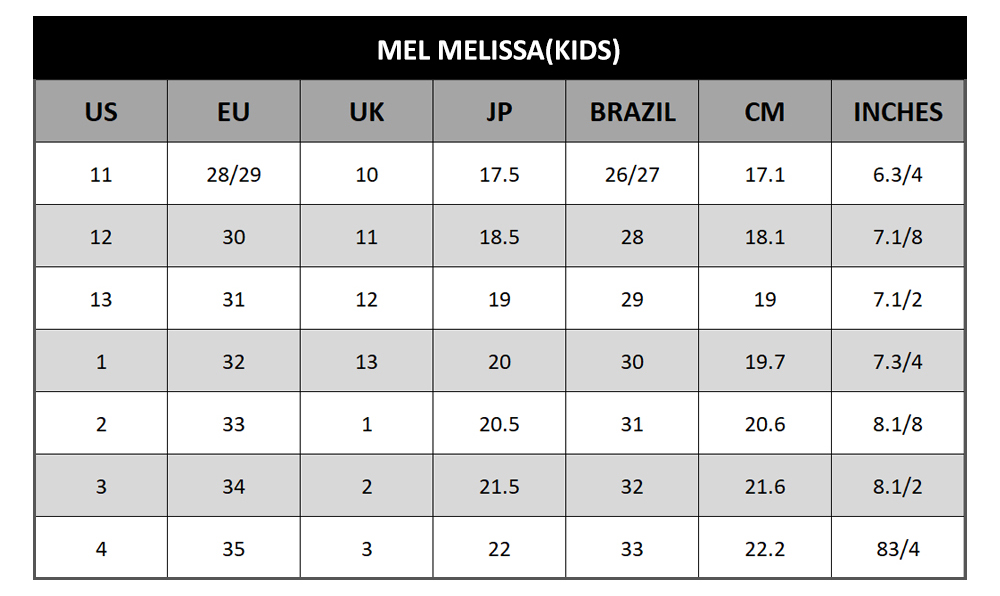
Task: Select the 21.6 CM cell
Action: click(765, 487)
